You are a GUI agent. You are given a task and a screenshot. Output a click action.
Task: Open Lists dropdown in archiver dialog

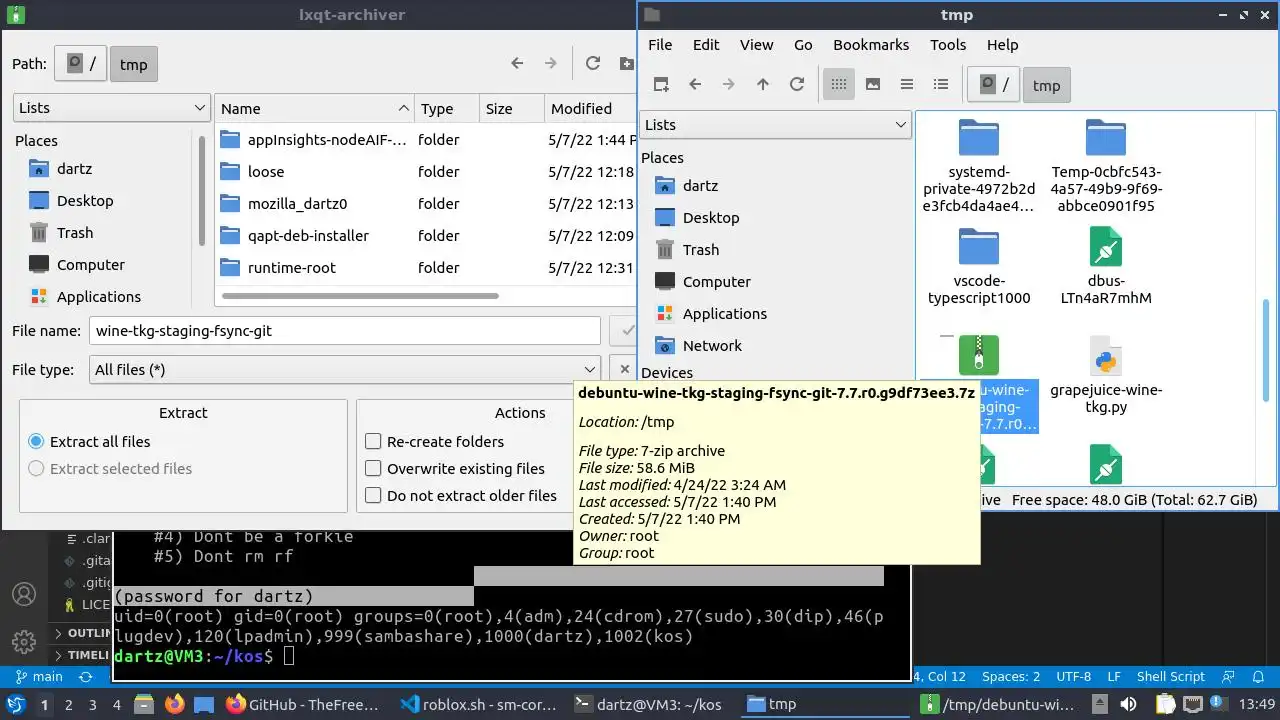click(112, 108)
